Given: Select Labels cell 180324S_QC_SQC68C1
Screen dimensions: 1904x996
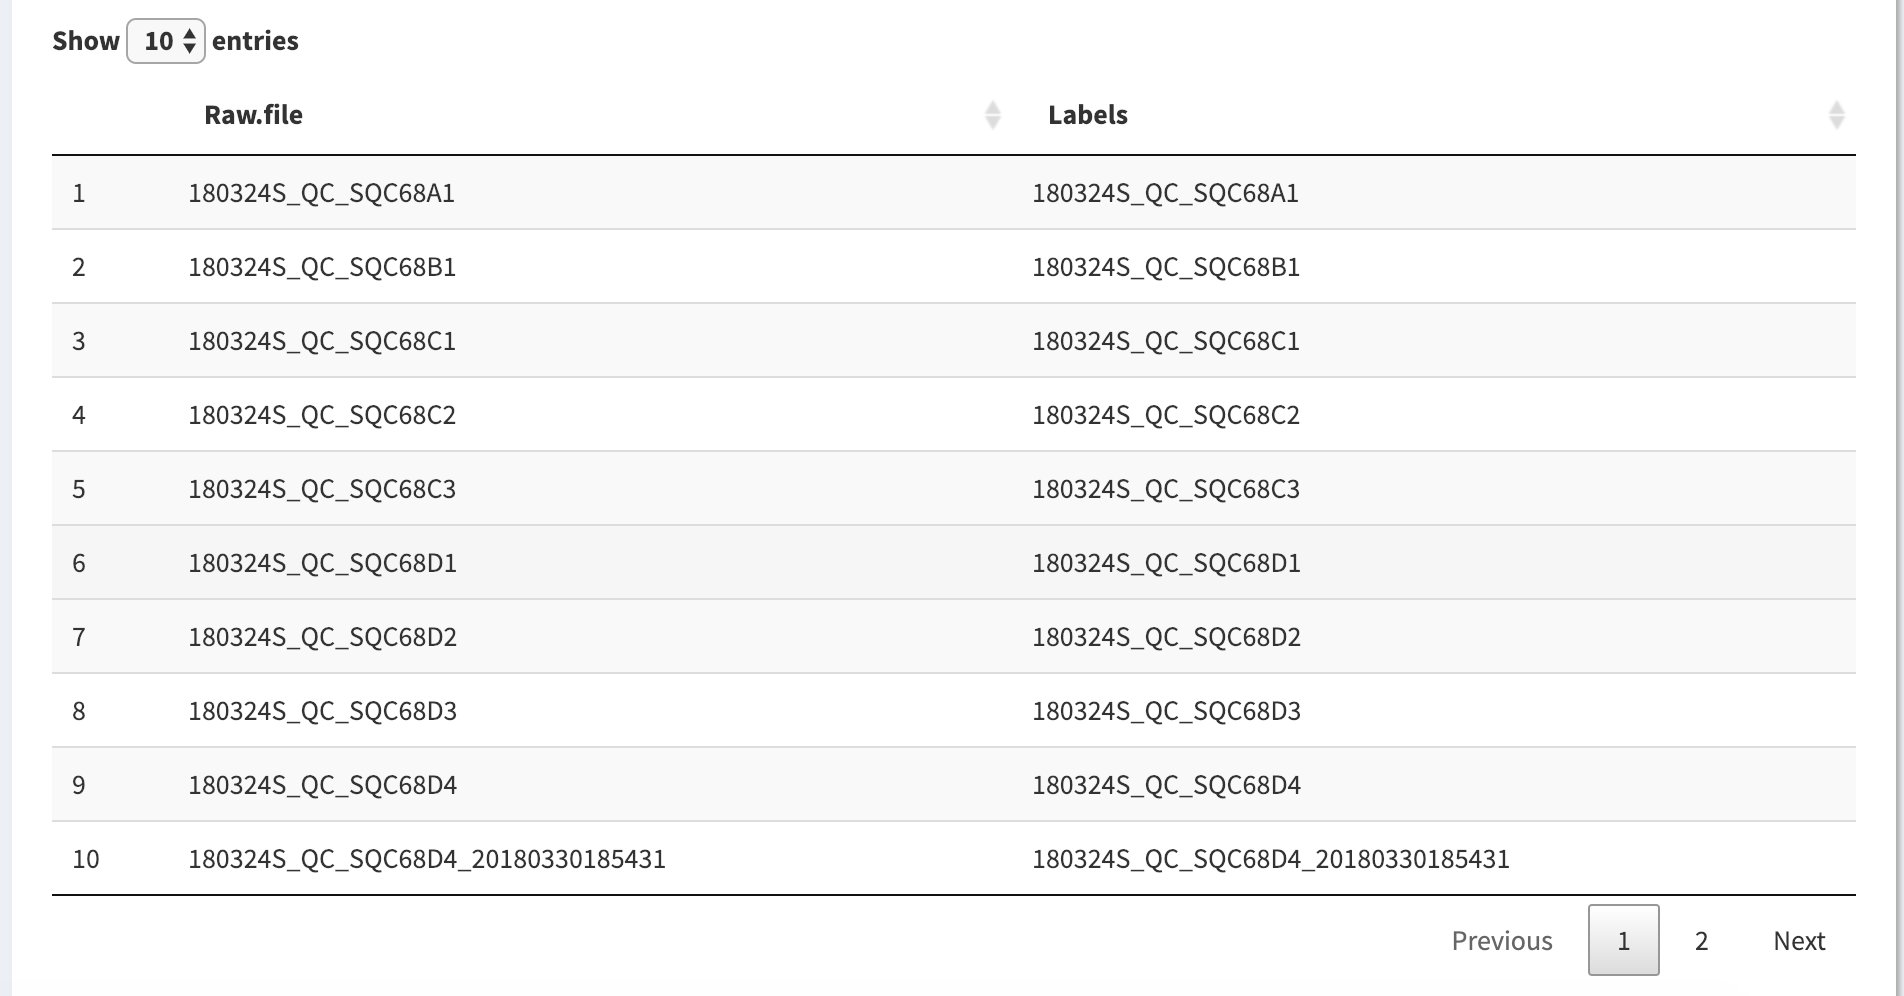Looking at the screenshot, I should click(x=1166, y=341).
